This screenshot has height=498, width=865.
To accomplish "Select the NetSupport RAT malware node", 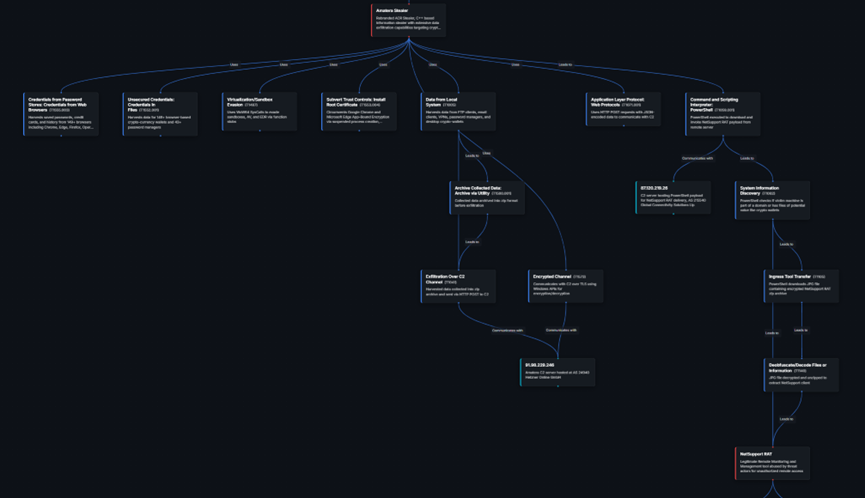I will 775,460.
